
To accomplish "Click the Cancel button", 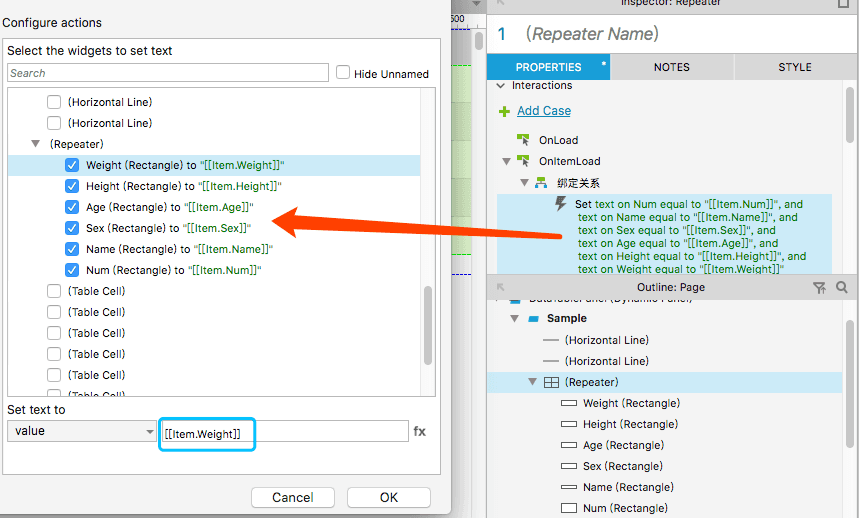I will pyautogui.click(x=293, y=497).
